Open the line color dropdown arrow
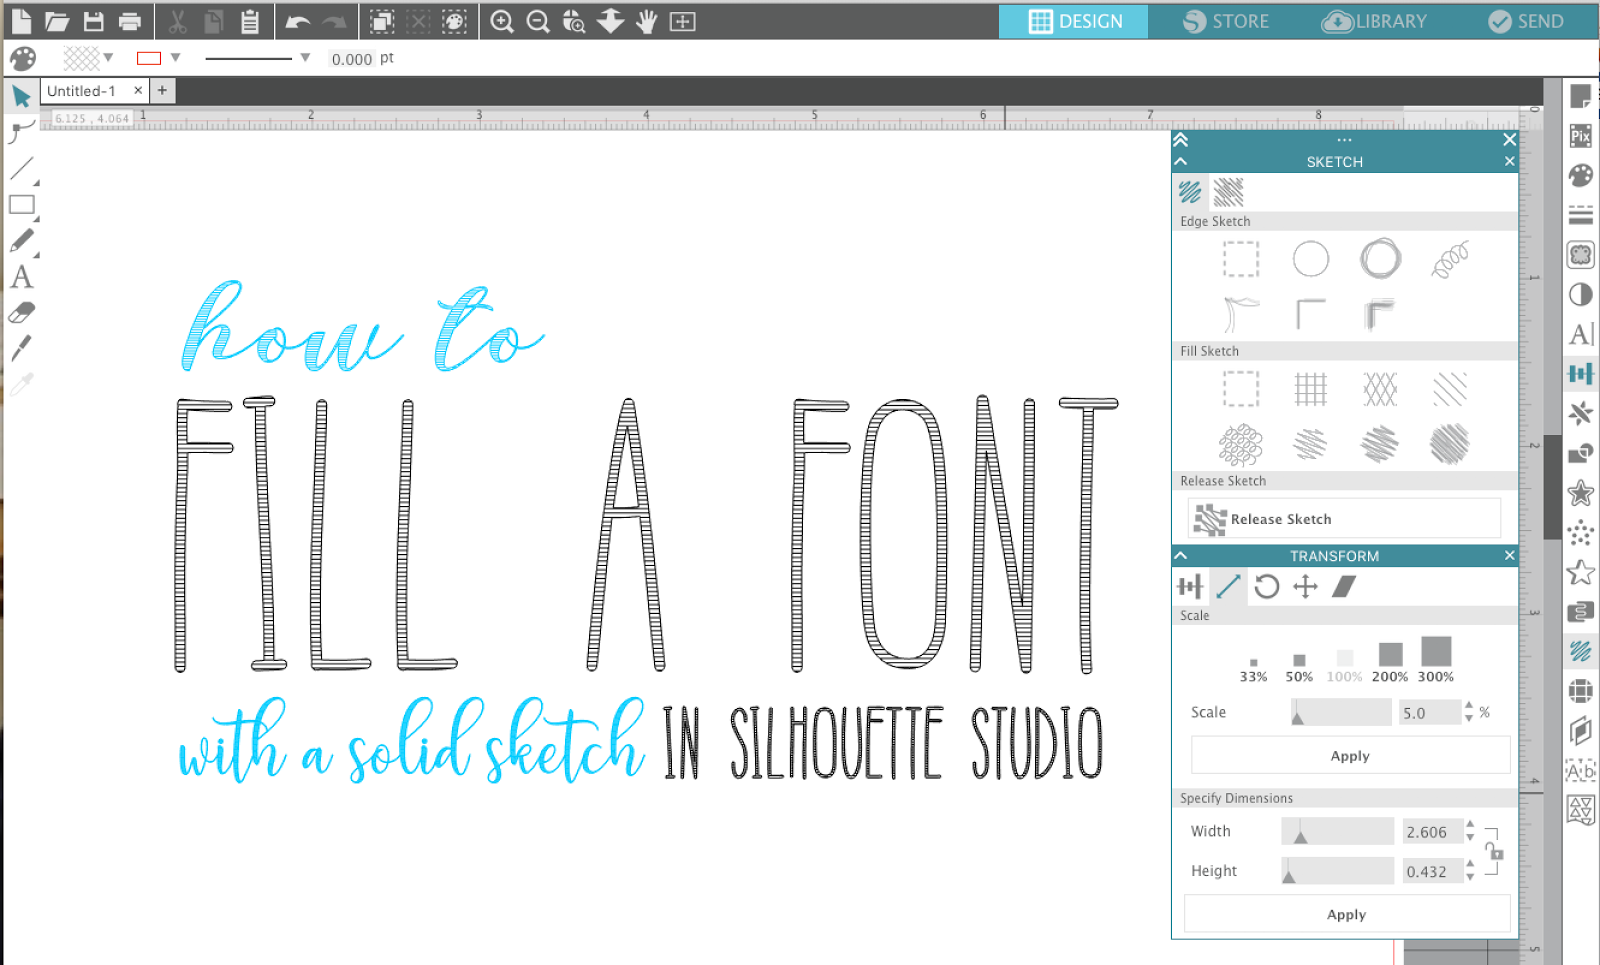Screen dimensions: 1600x965 tap(176, 58)
